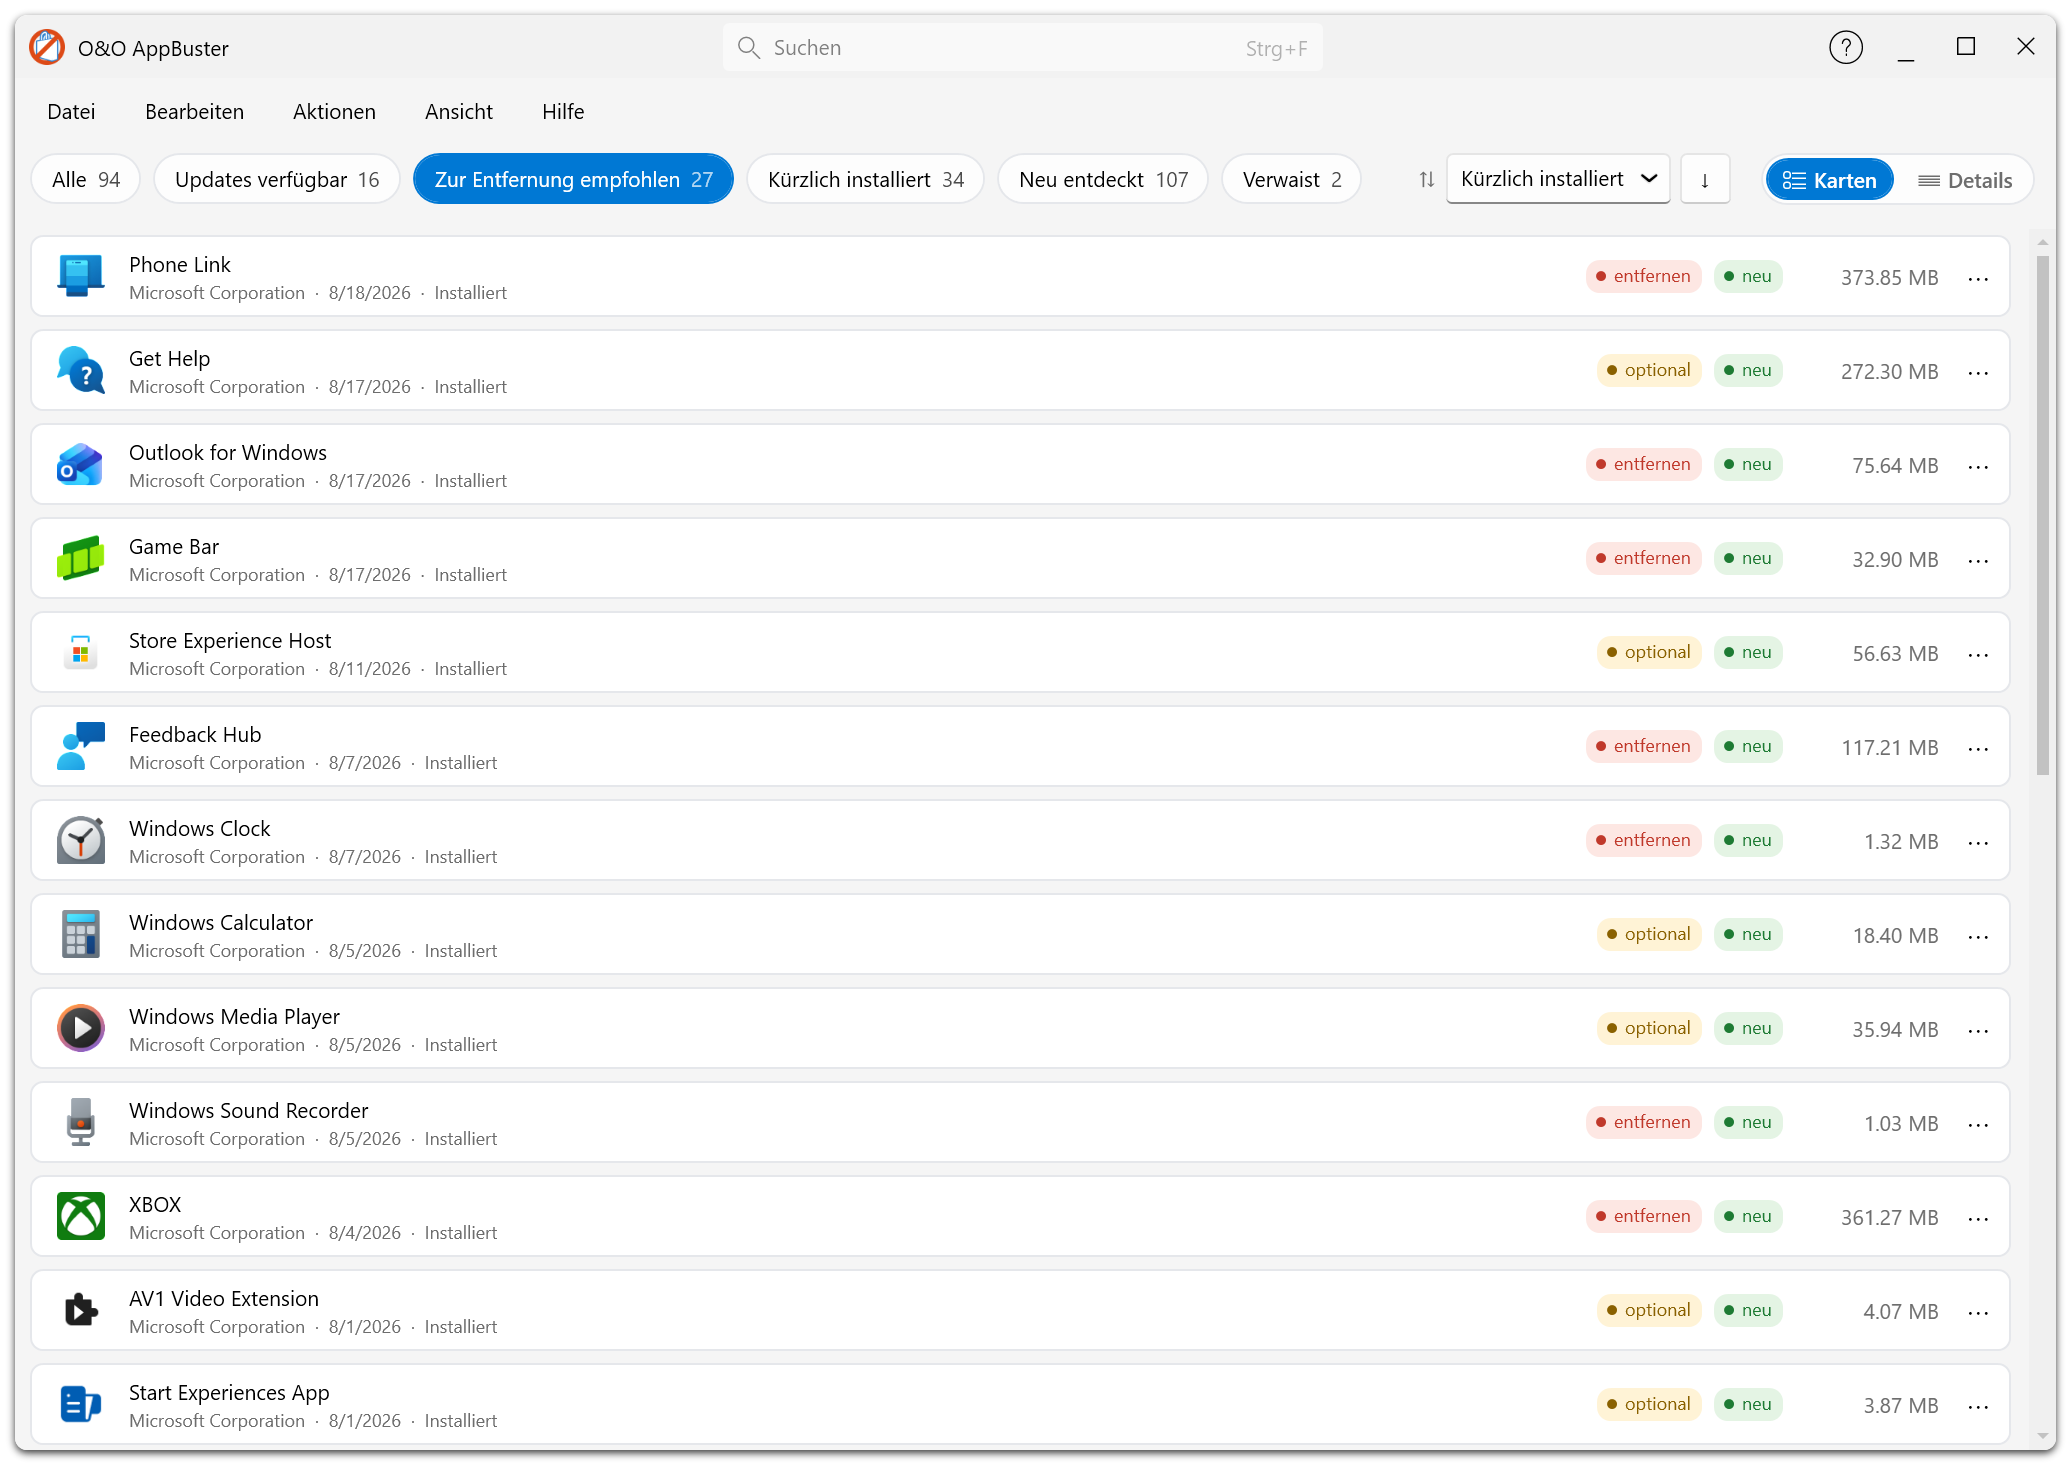
Task: Open more options for Feedback Hub
Action: tap(1978, 748)
